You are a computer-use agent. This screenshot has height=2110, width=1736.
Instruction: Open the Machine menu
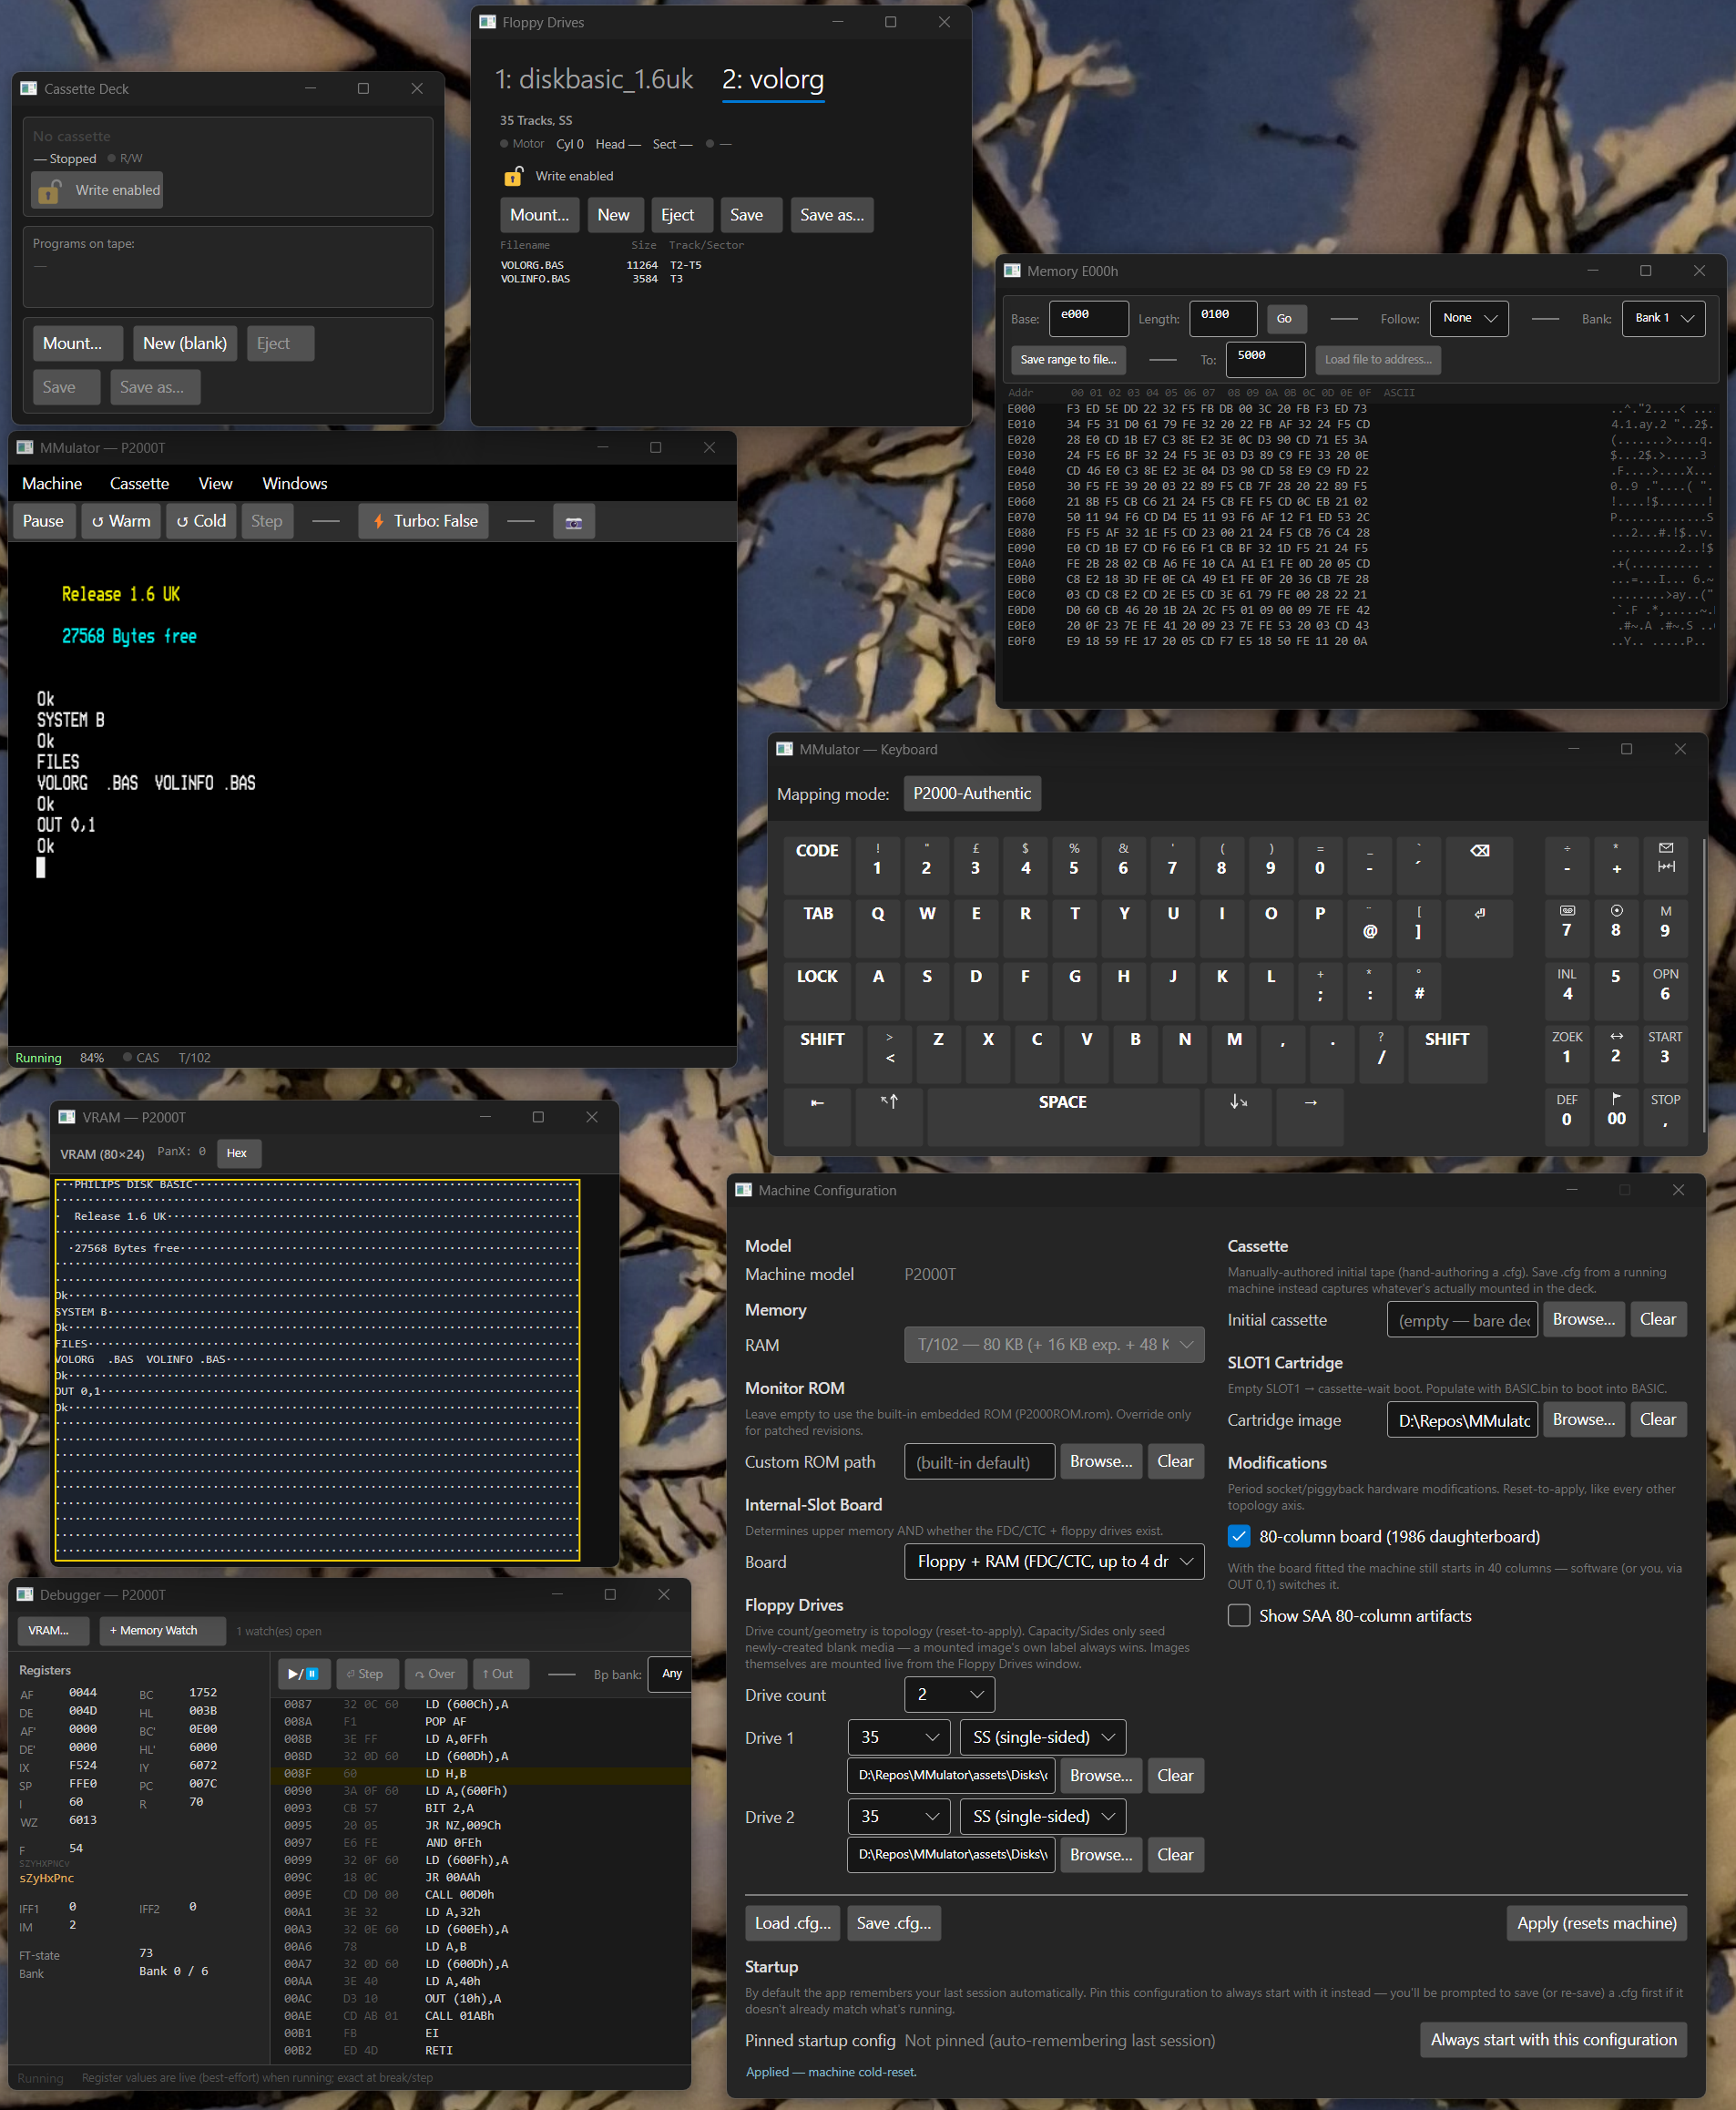[x=52, y=484]
